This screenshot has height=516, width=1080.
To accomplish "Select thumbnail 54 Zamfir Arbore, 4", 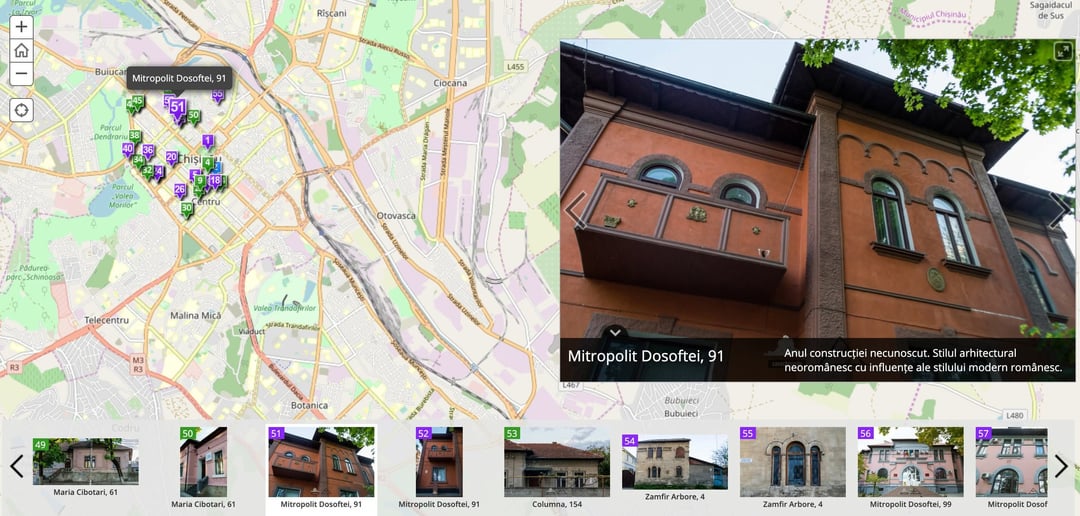I will [x=674, y=462].
